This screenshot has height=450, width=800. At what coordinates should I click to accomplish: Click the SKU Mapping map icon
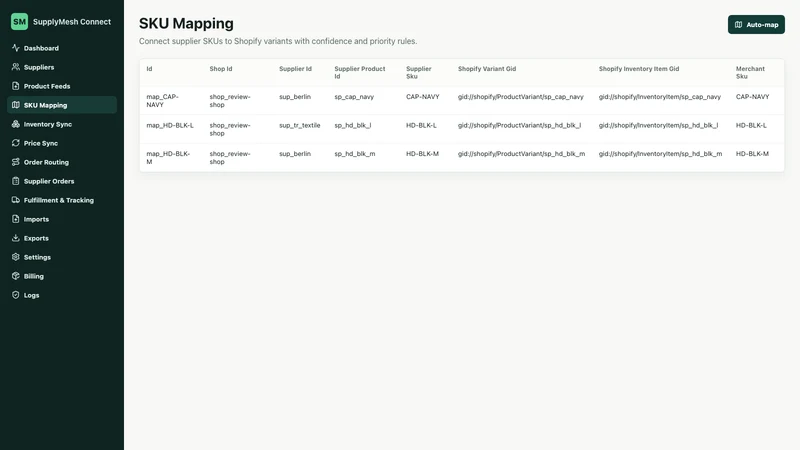pos(16,105)
